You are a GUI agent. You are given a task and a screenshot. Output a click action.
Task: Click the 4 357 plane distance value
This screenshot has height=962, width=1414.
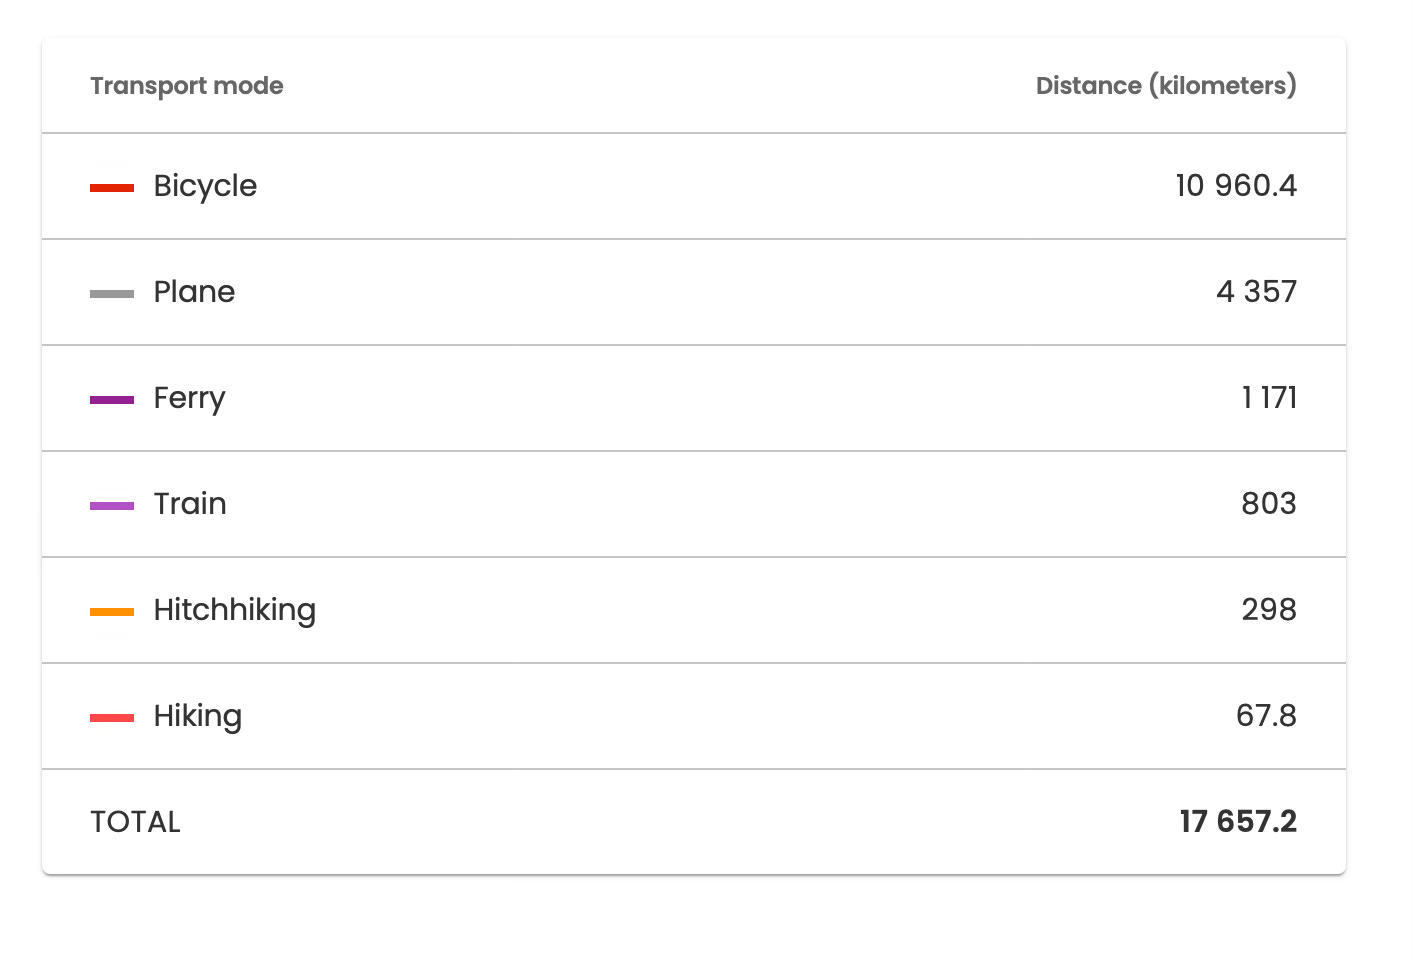tap(1256, 292)
